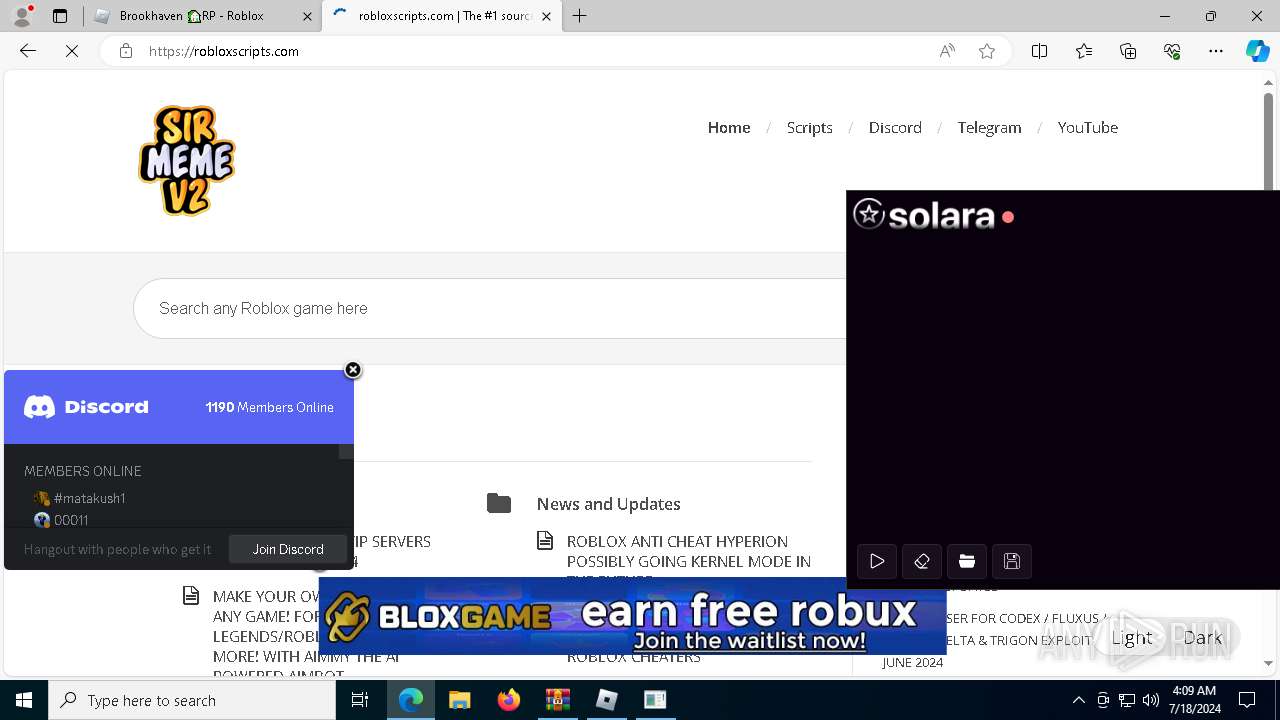Screen dimensions: 1280x720
Task: Open Browser essentials icon
Action: click(x=1172, y=51)
